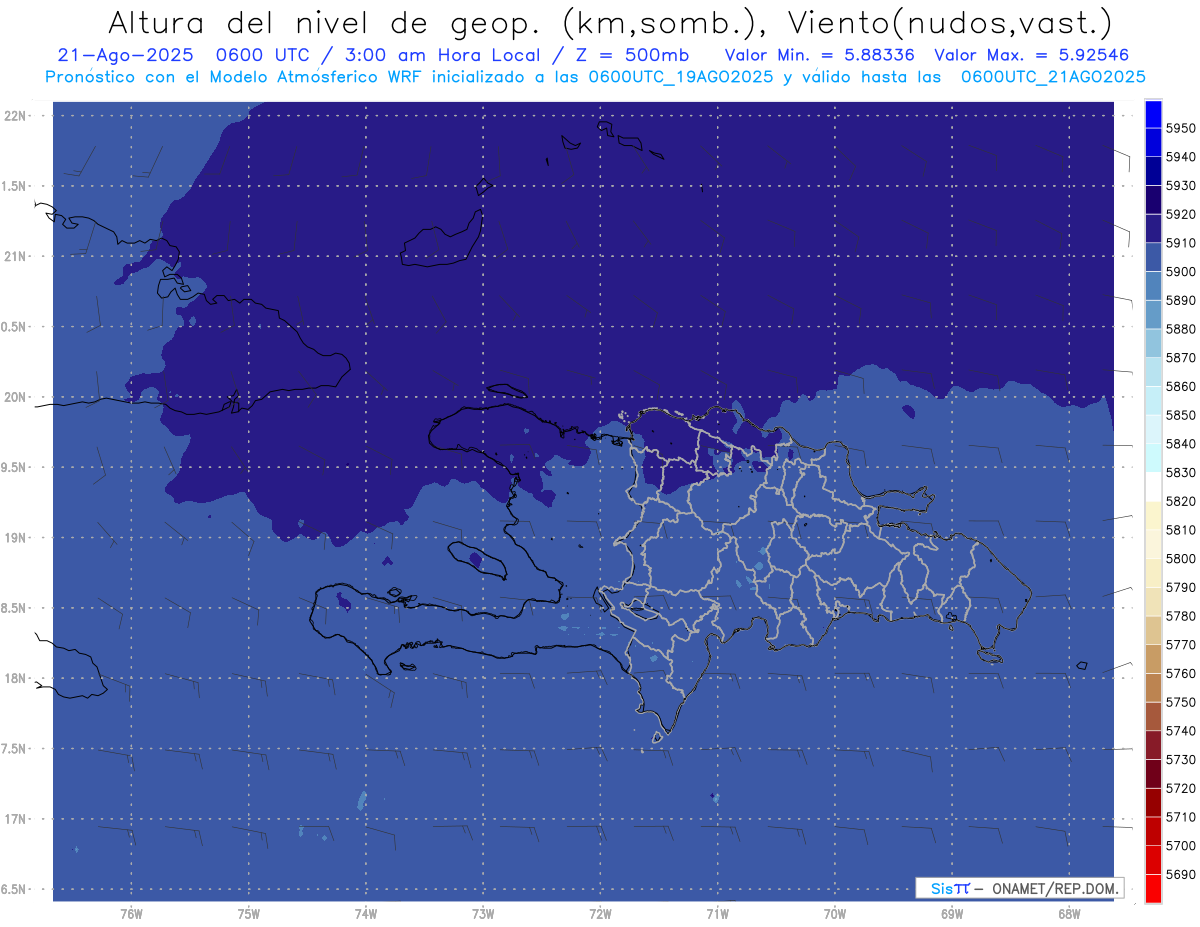This screenshot has width=1200, height=927.
Task: Click the 76W longitude label
Action: point(131,913)
